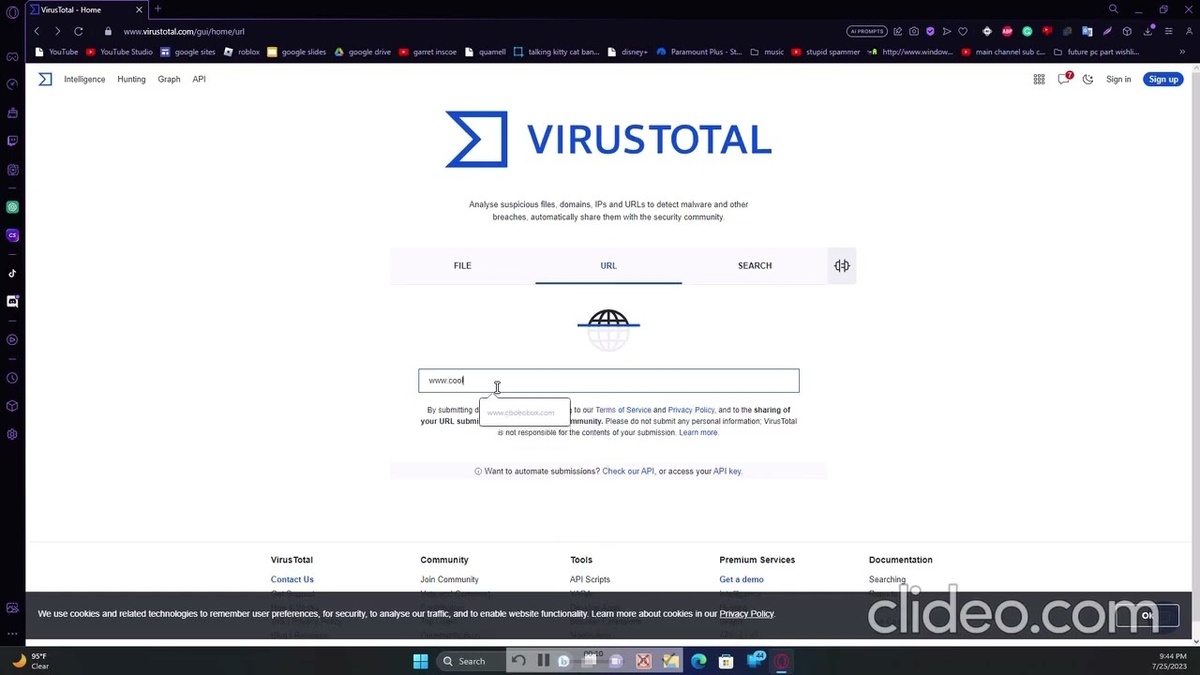Open the Privacy Policy link below the URL field
The image size is (1200, 675).
pyautogui.click(x=691, y=410)
